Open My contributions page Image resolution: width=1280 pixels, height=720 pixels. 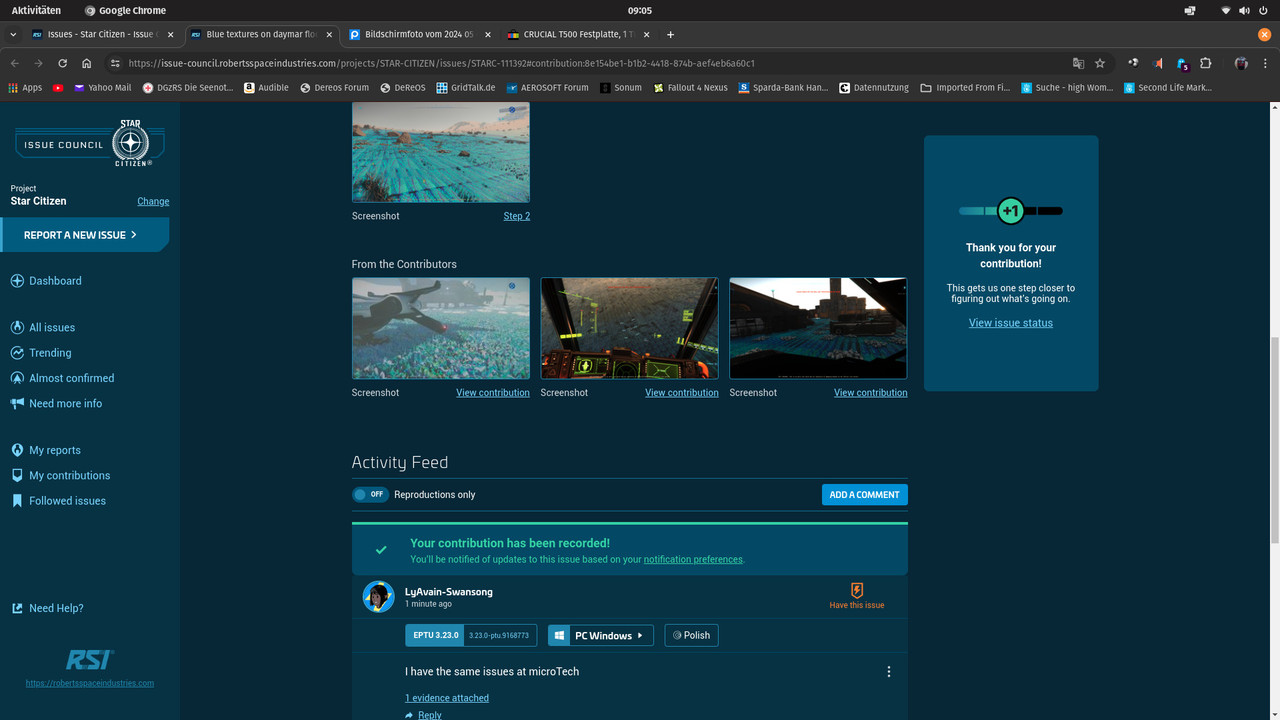60,476
